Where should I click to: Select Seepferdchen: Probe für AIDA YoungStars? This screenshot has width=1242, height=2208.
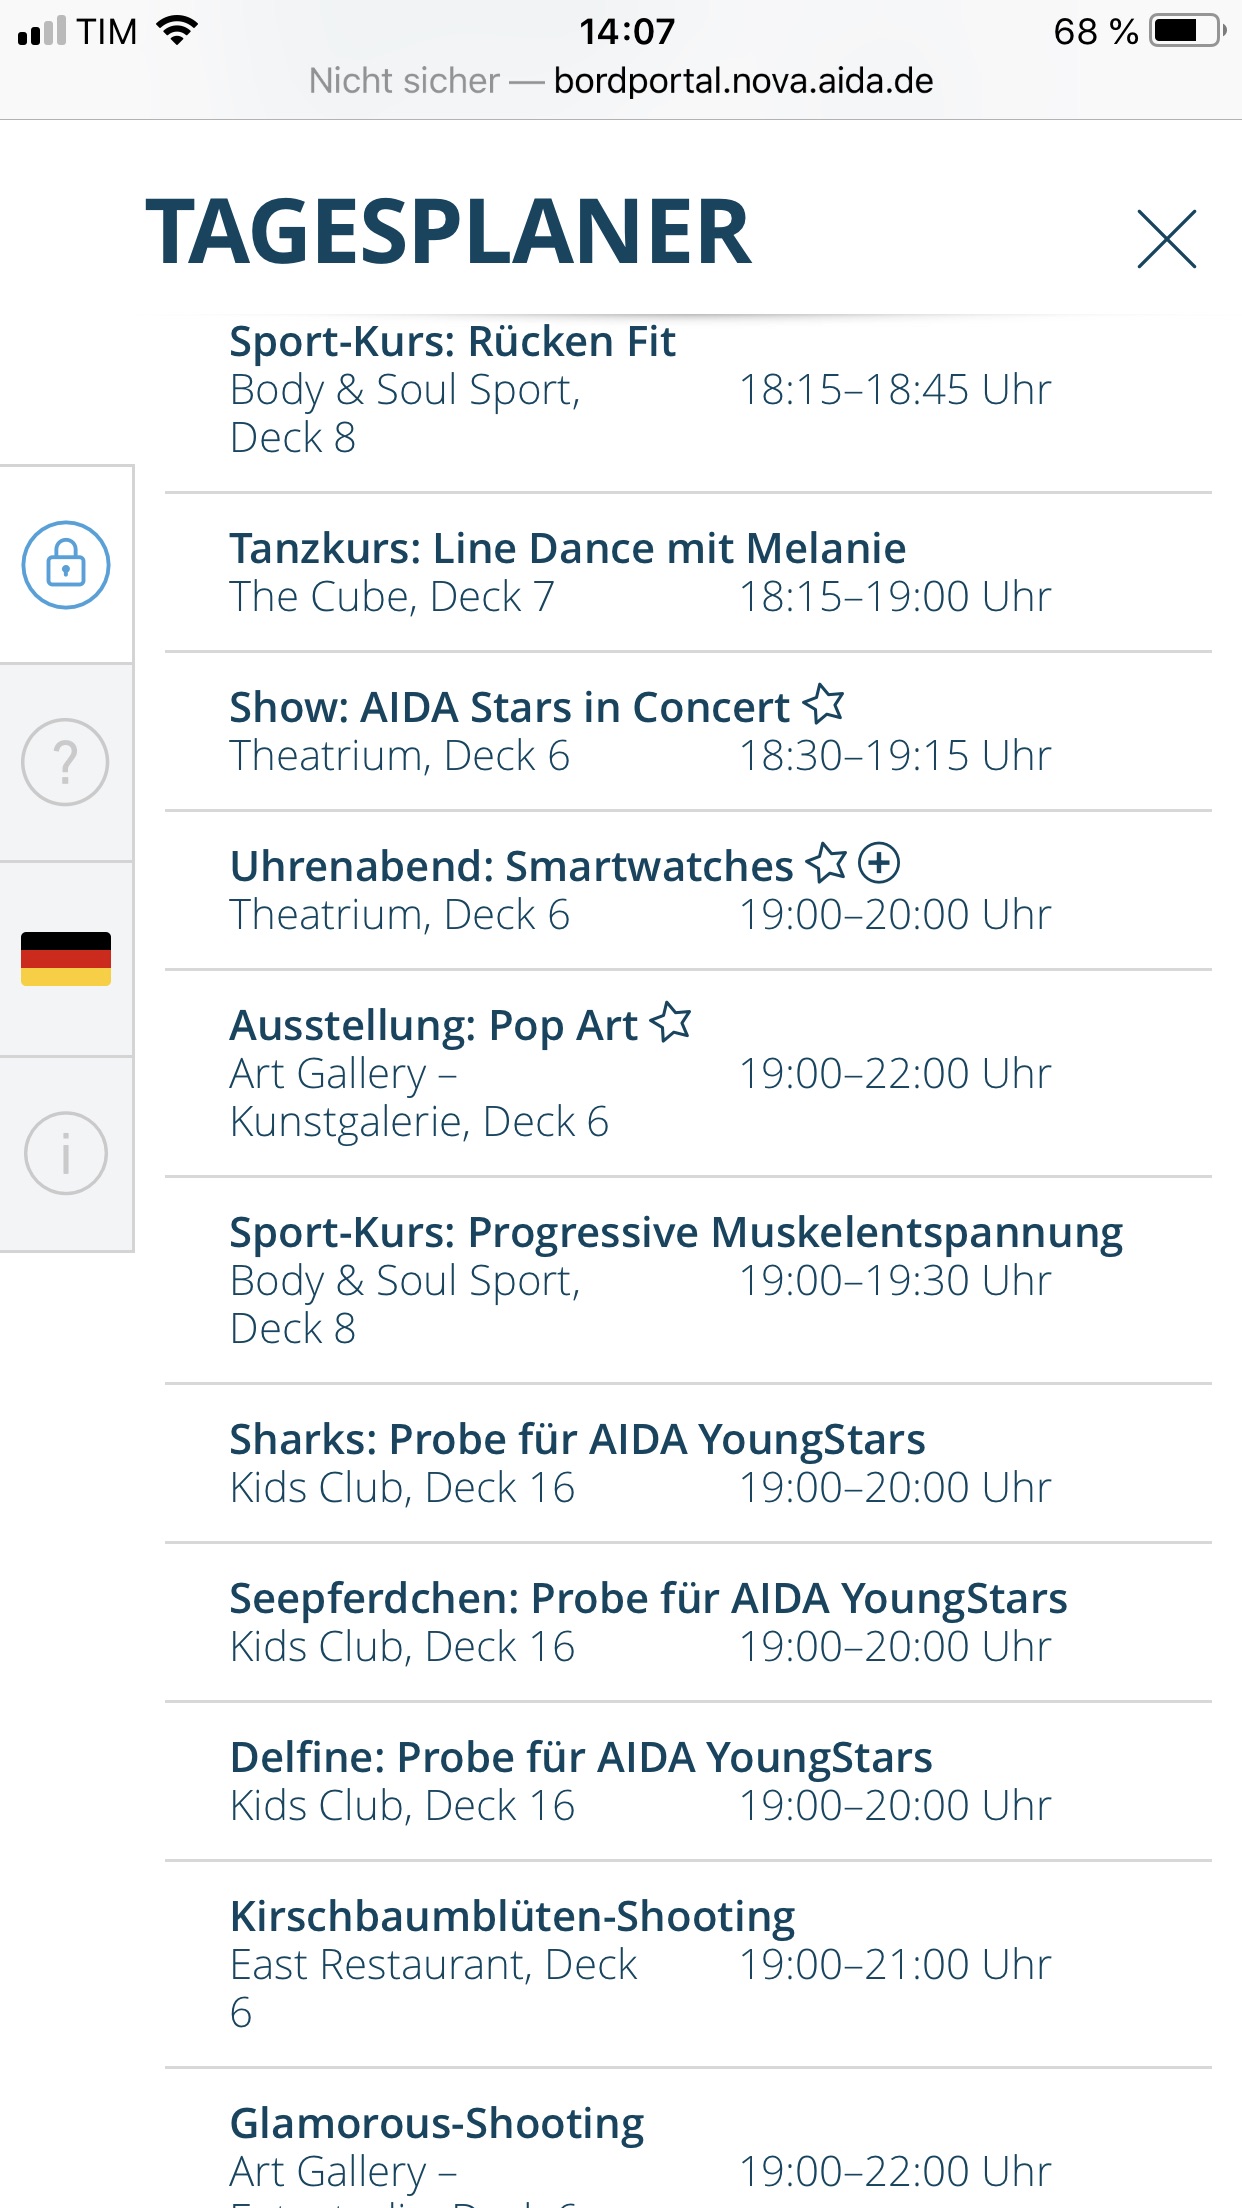[648, 1599]
